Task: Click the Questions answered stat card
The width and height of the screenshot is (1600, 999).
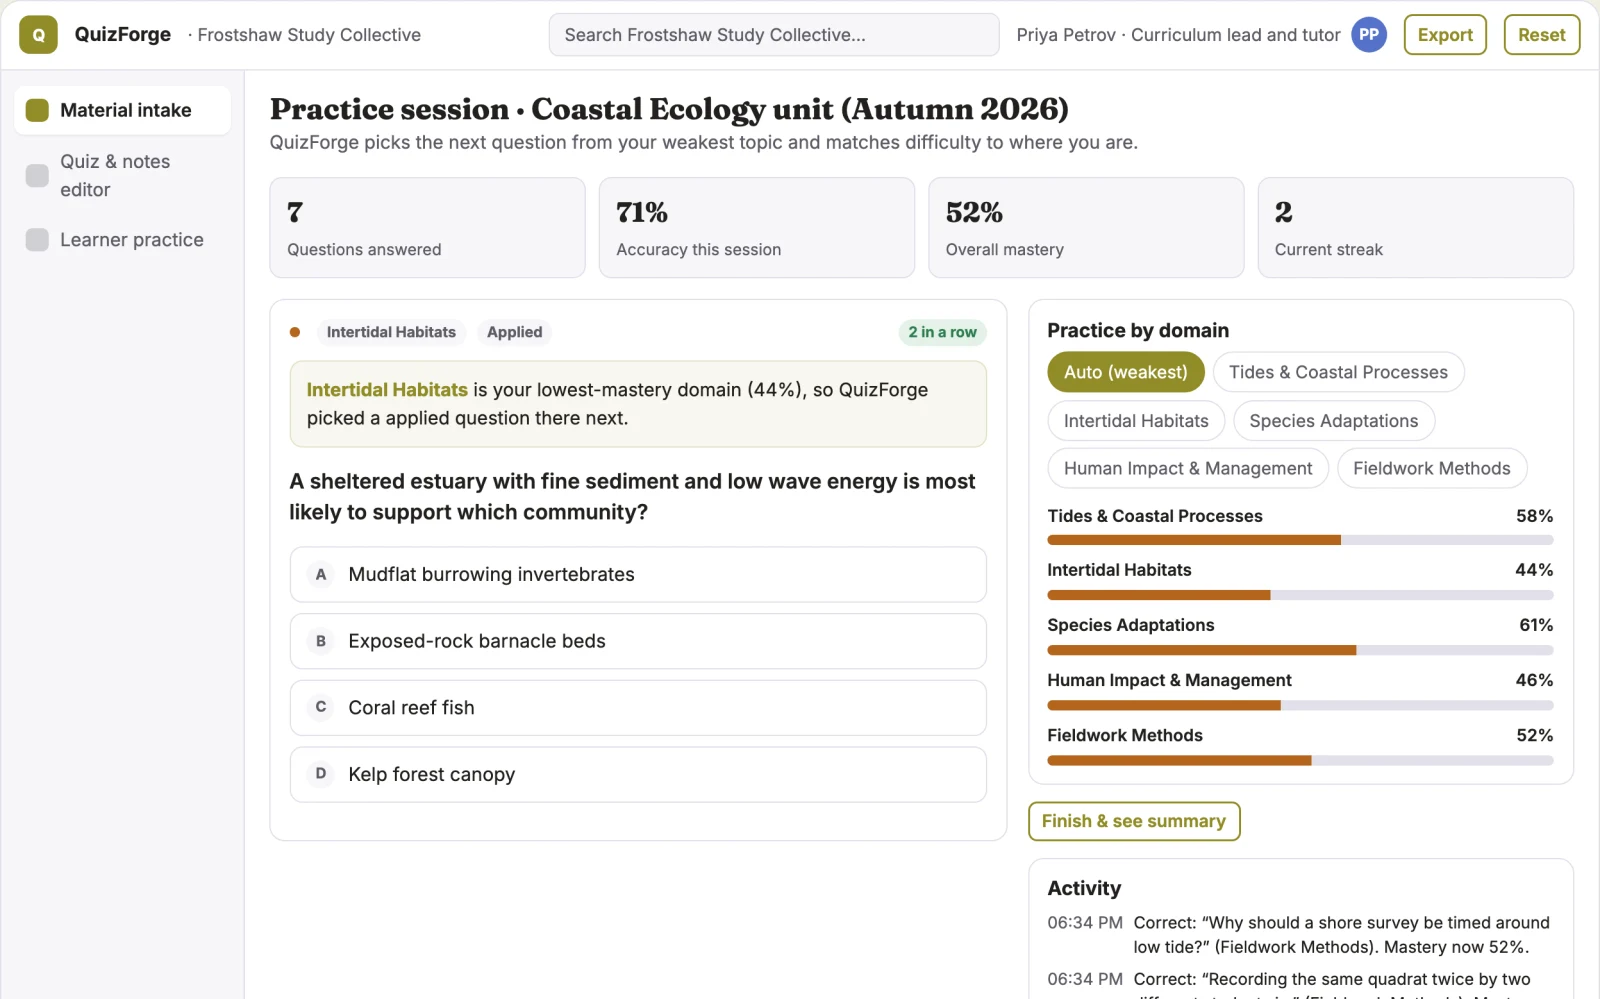Action: click(x=427, y=228)
